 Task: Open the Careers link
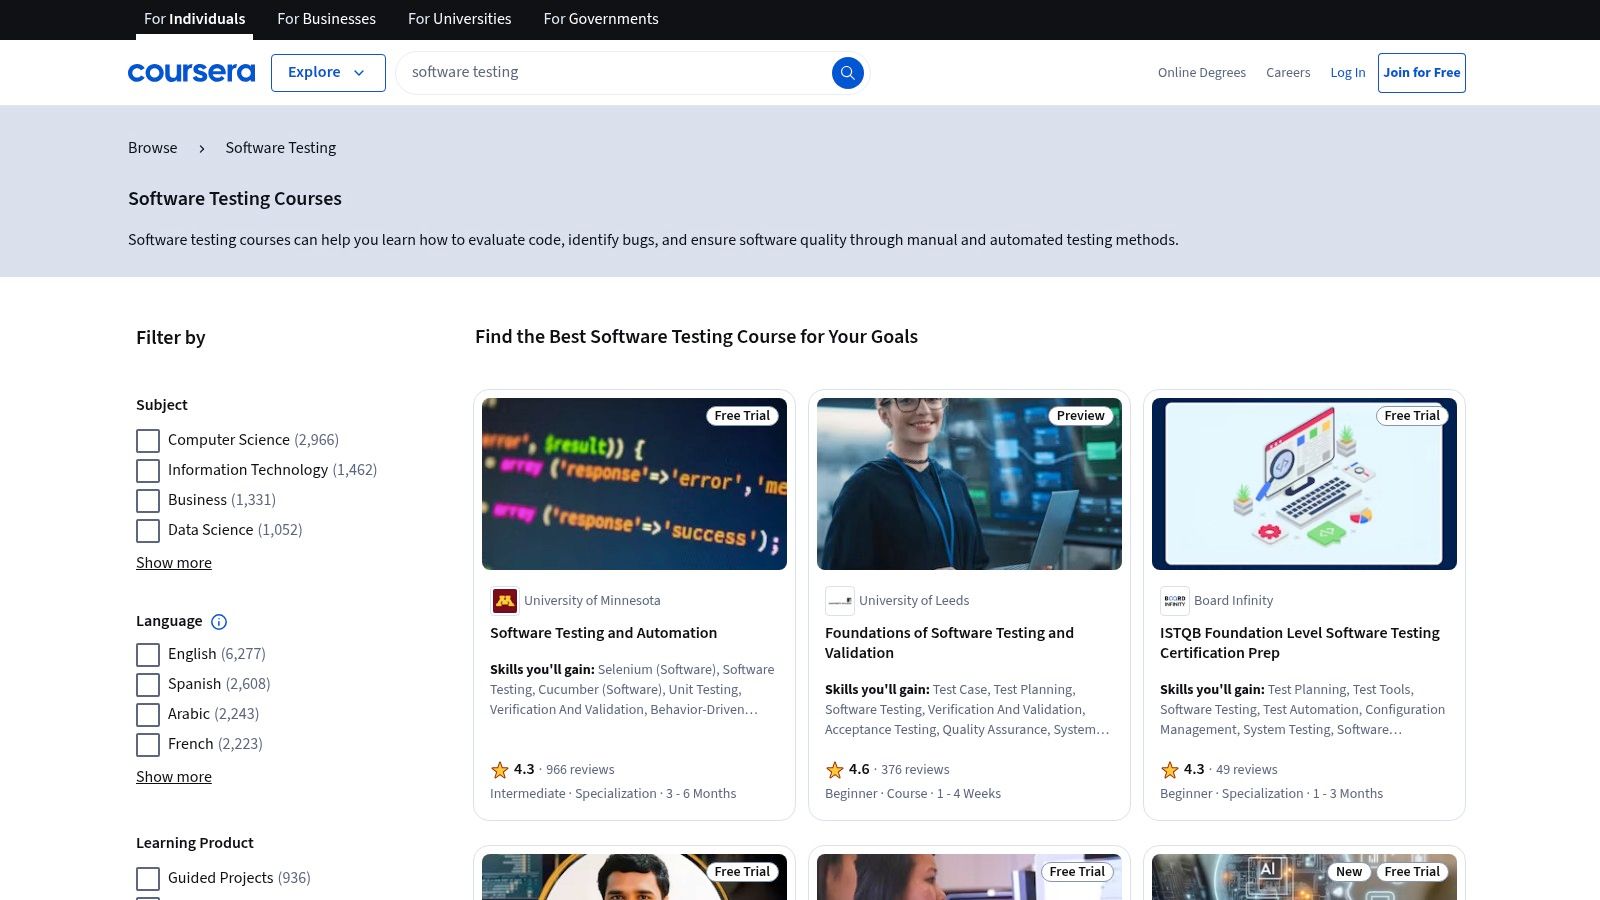tap(1288, 73)
